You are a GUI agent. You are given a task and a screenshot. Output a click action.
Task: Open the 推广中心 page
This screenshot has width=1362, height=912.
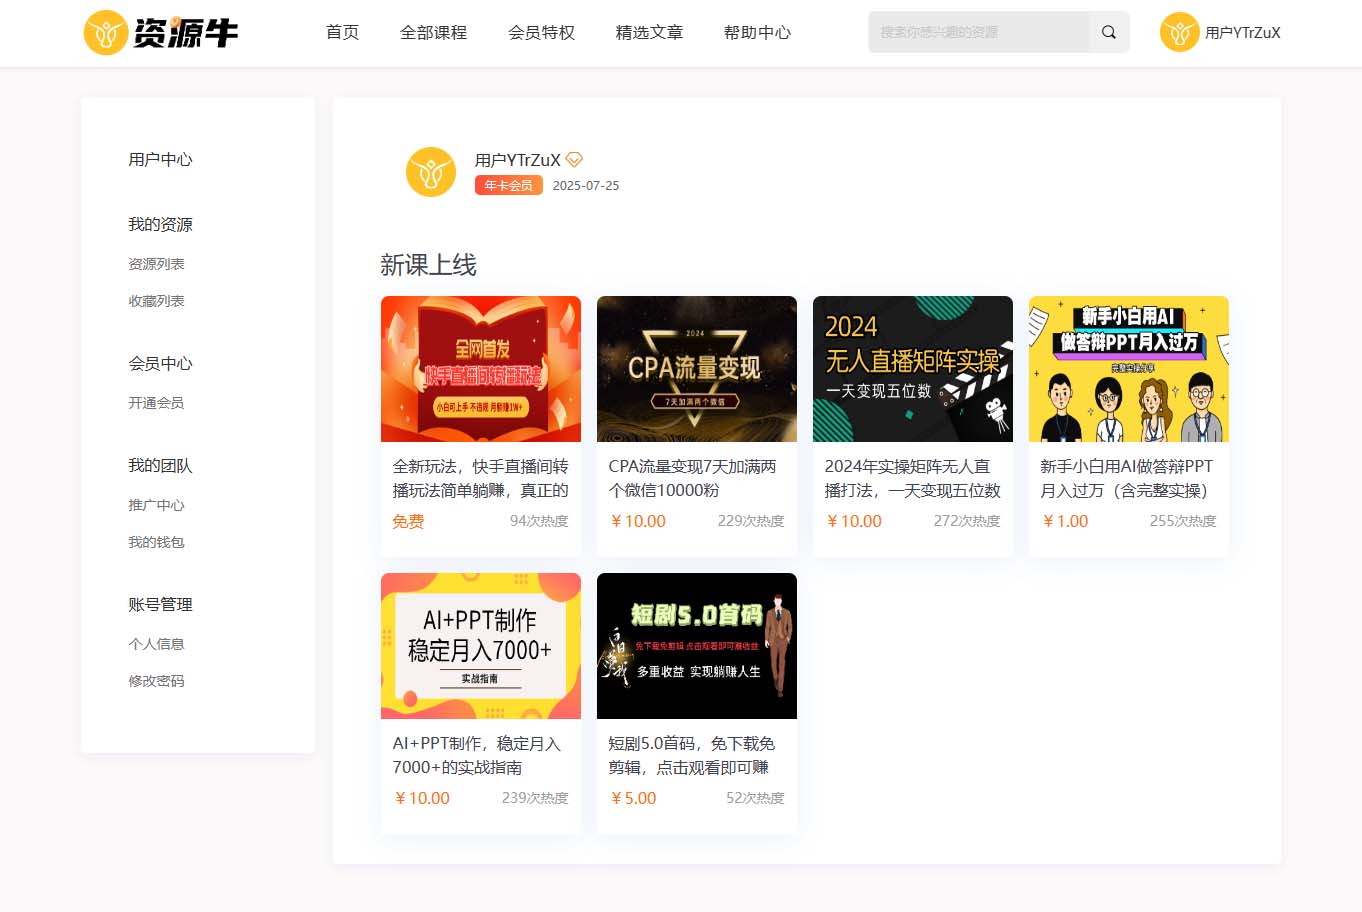tap(156, 505)
